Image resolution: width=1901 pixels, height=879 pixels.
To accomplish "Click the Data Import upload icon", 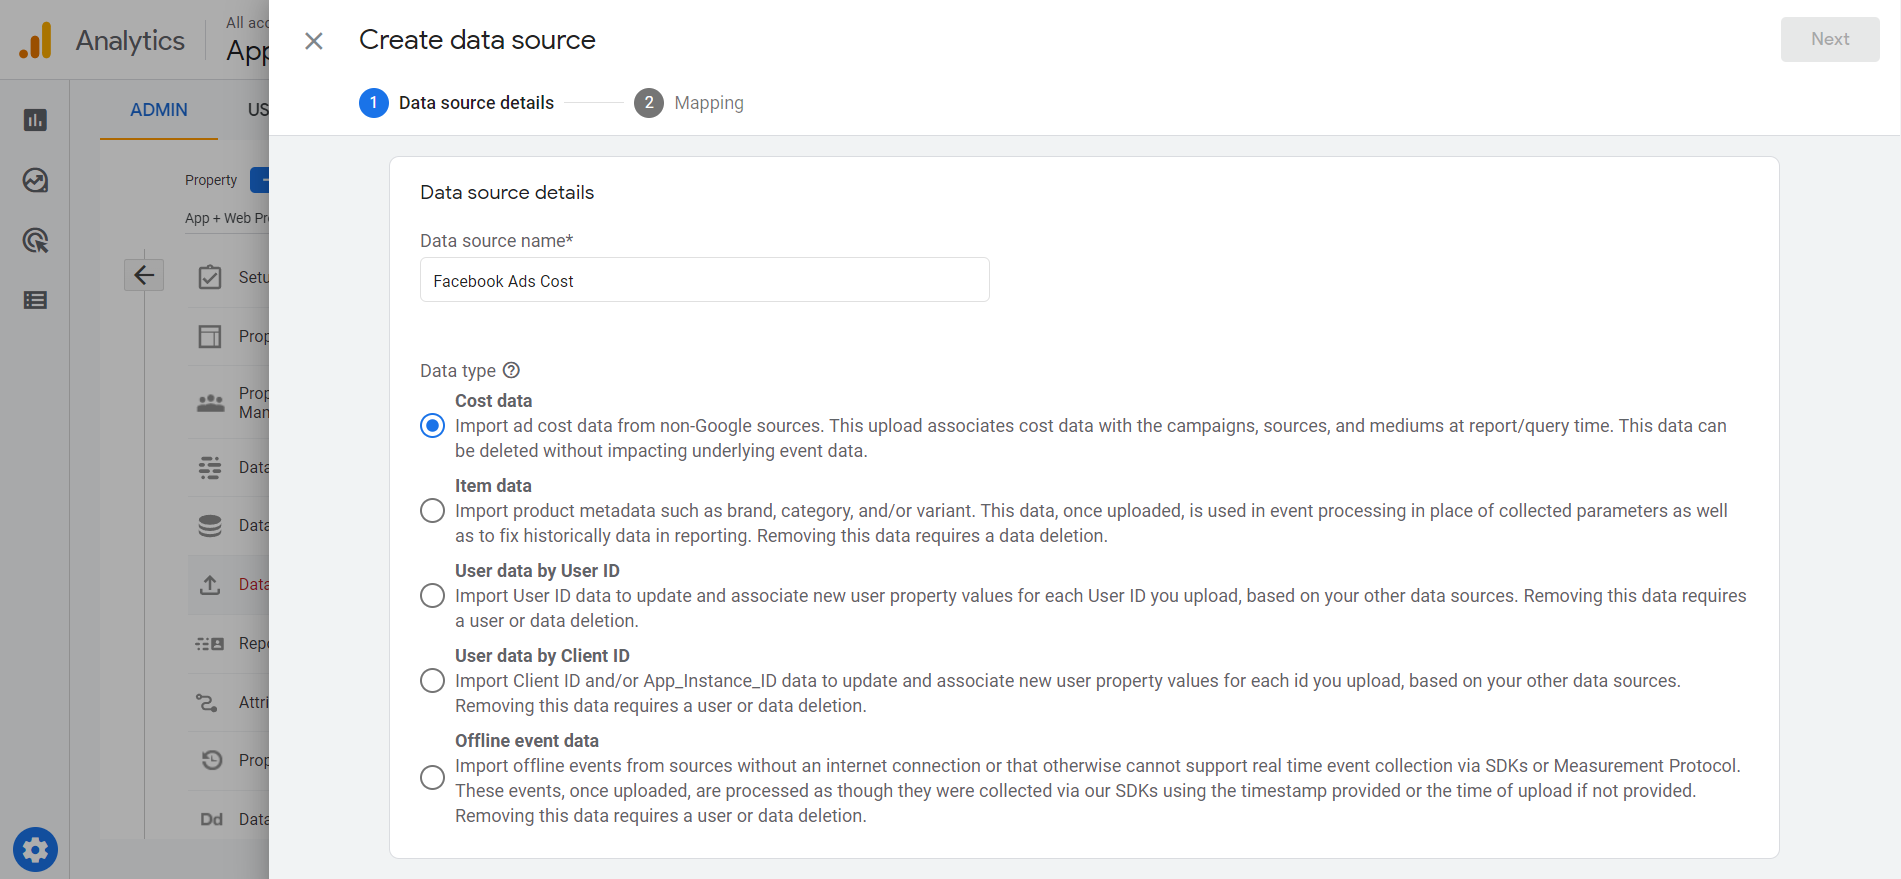I will pos(210,584).
